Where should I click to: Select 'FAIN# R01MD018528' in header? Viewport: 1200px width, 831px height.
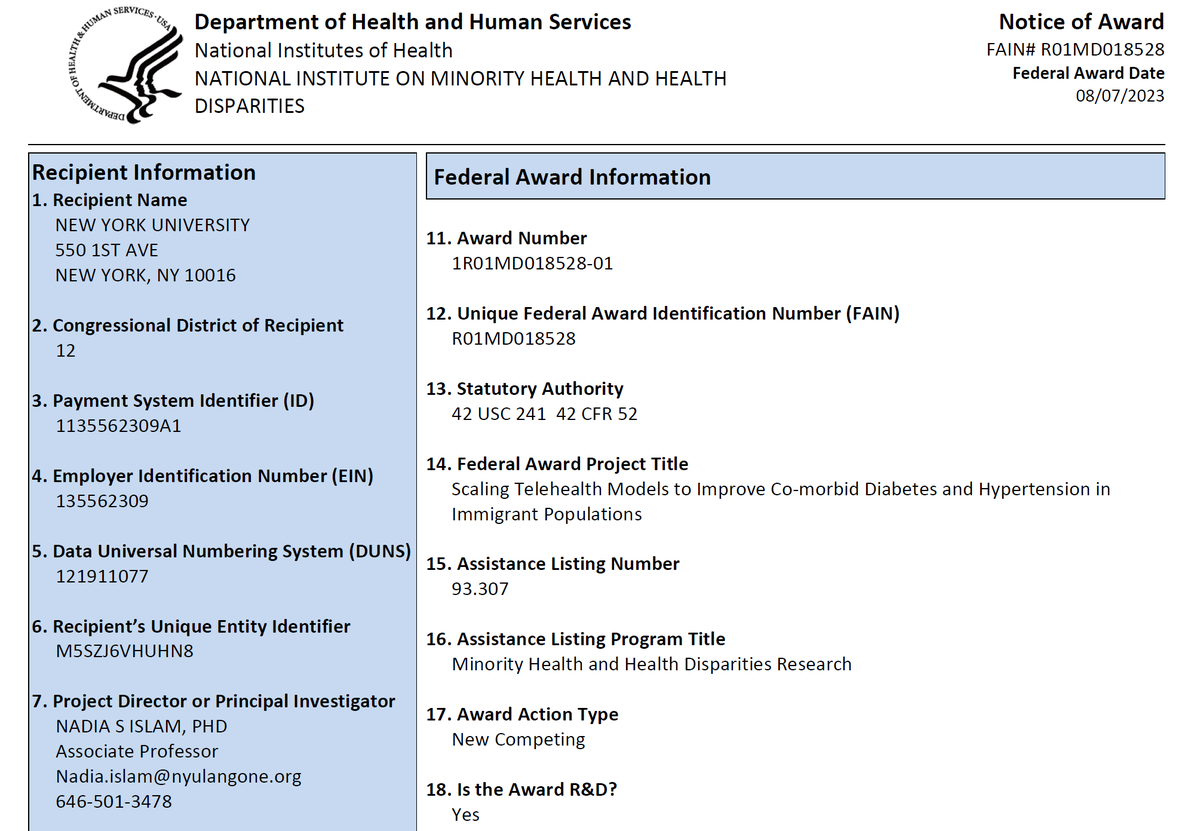coord(1076,48)
